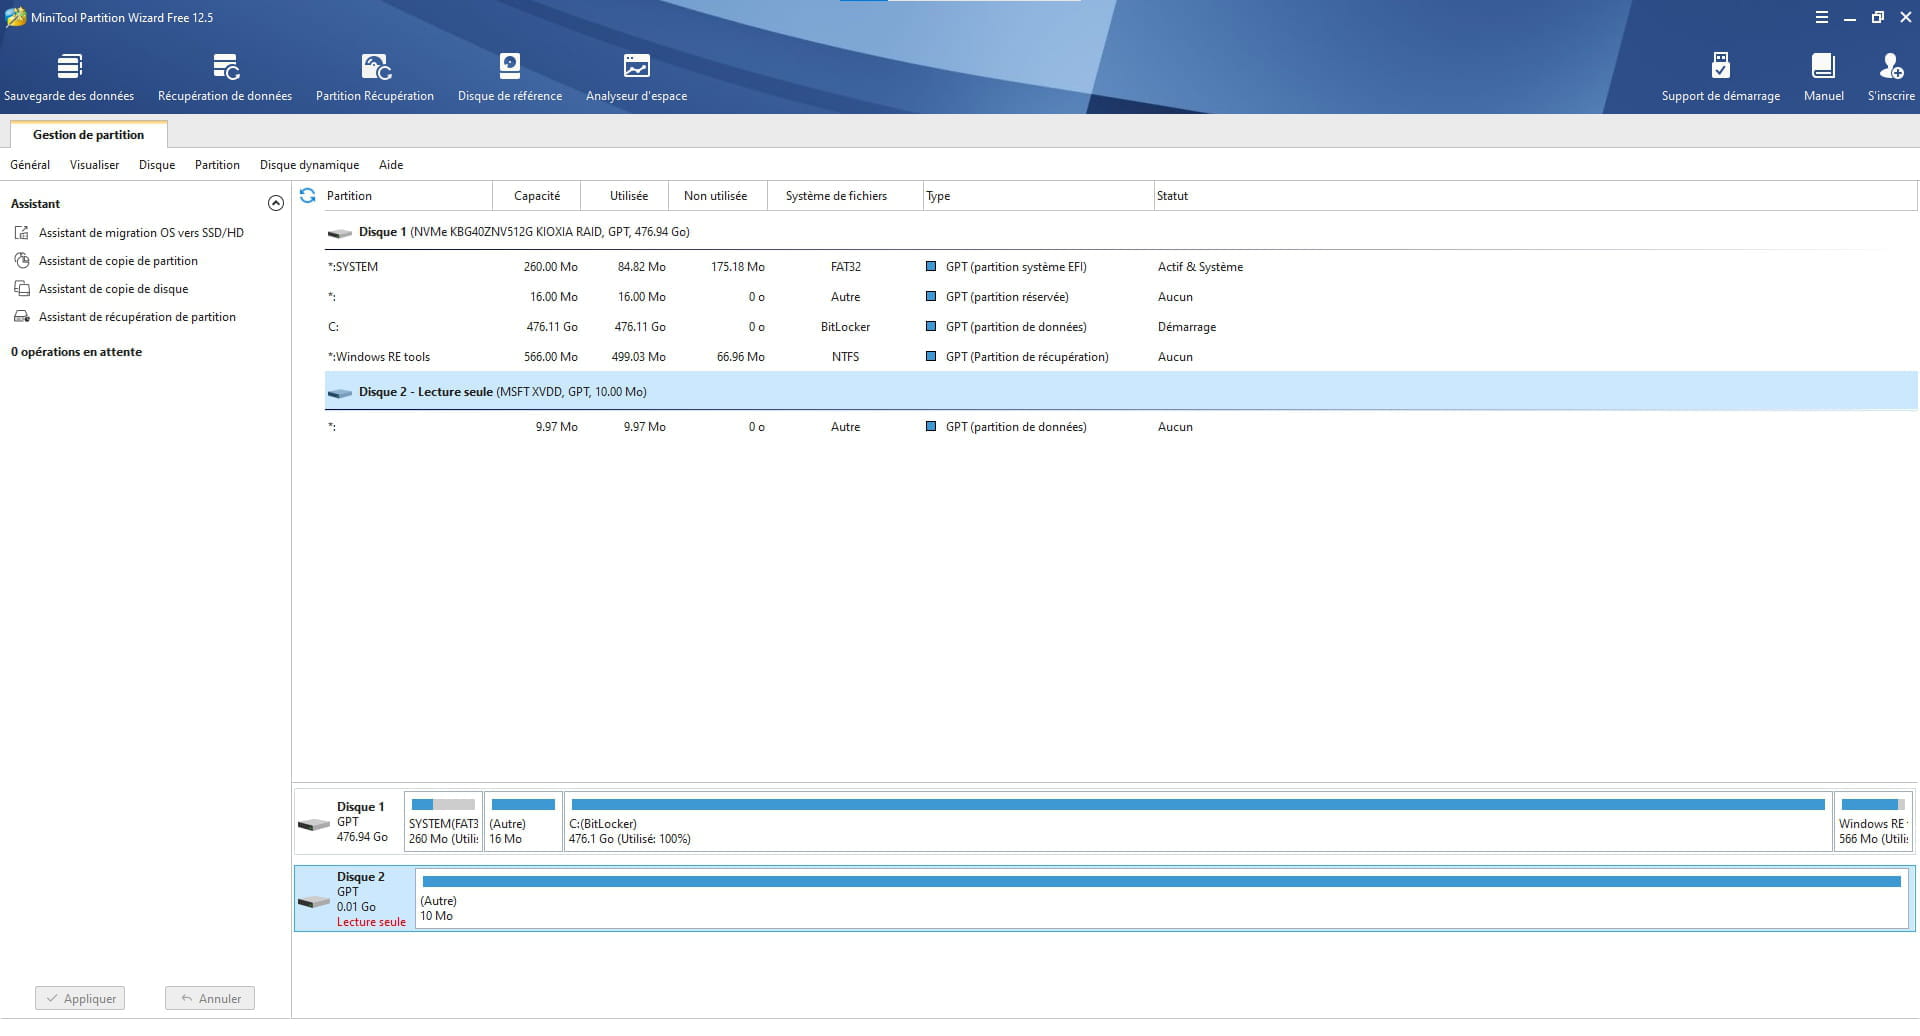Open Partition Récupération tool
1920x1036 pixels.
375,78
